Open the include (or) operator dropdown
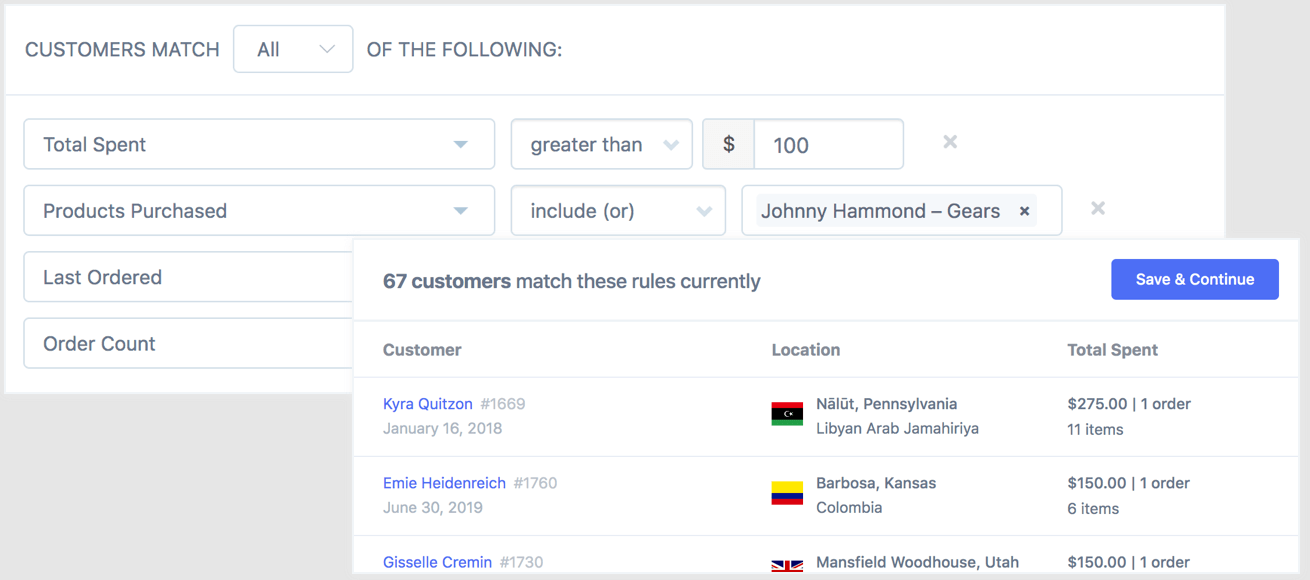Screen dimensions: 1310x580 click(618, 211)
